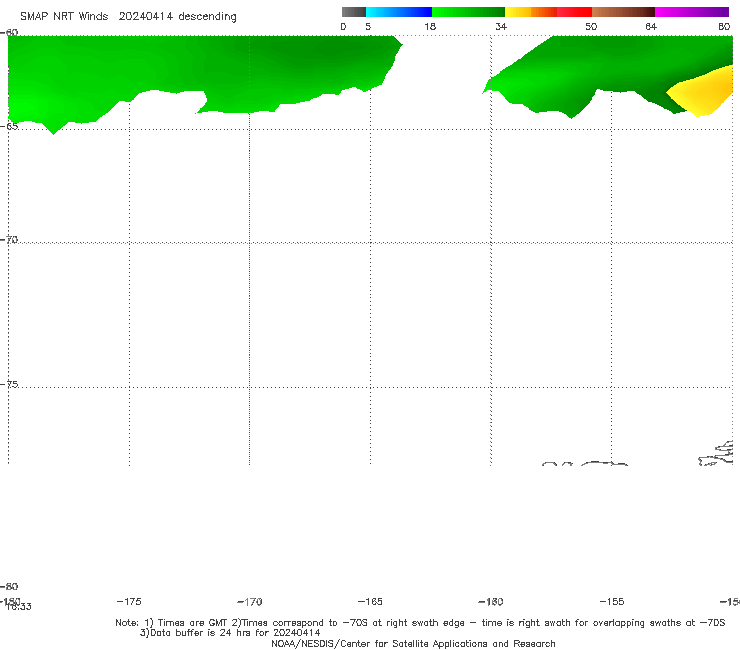The height and width of the screenshot is (650, 740).
Task: Click the color scale label '50'
Action: [591, 27]
